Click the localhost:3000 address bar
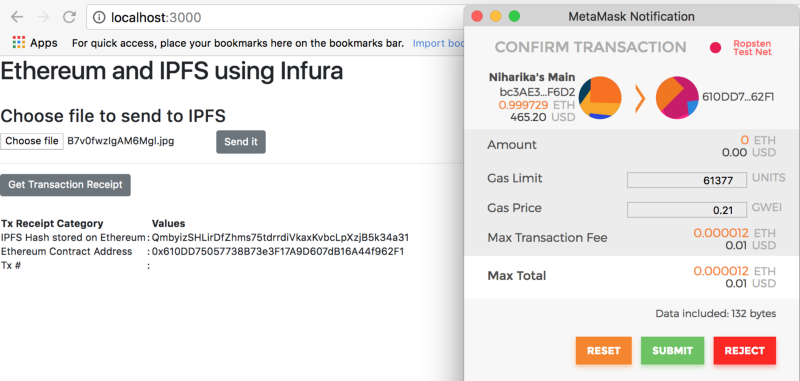 276,18
